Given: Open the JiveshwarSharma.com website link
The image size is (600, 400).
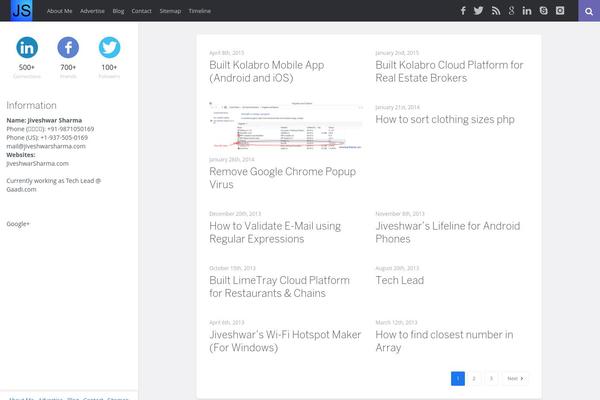Looking at the screenshot, I should click(37, 163).
